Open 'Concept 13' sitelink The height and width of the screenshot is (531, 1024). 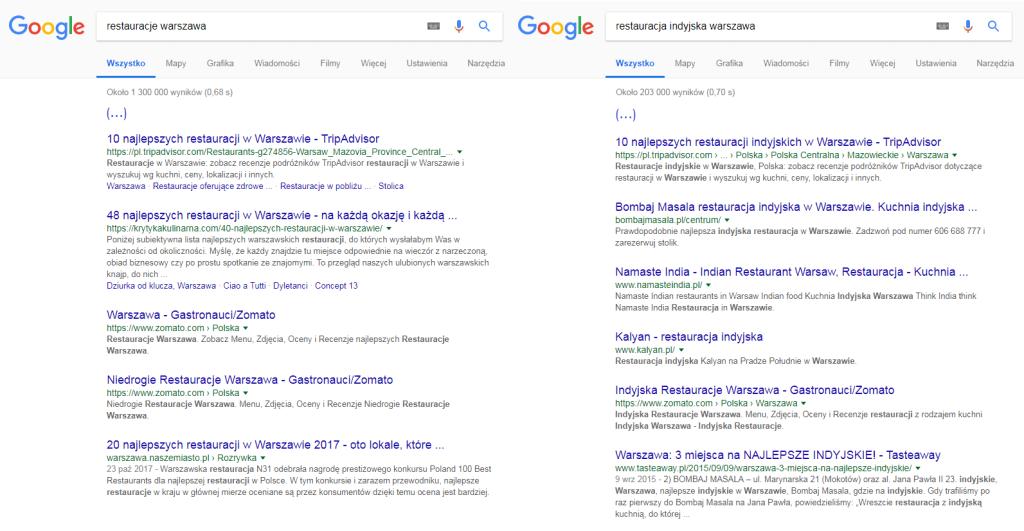[336, 286]
